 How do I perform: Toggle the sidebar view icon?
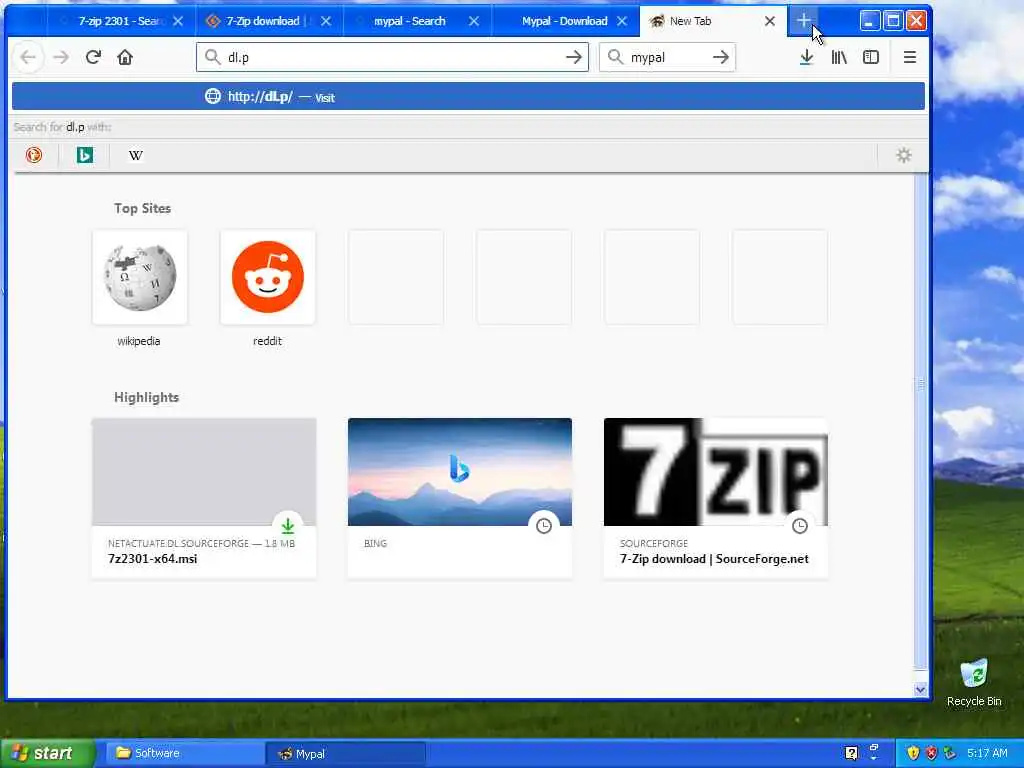tap(871, 57)
